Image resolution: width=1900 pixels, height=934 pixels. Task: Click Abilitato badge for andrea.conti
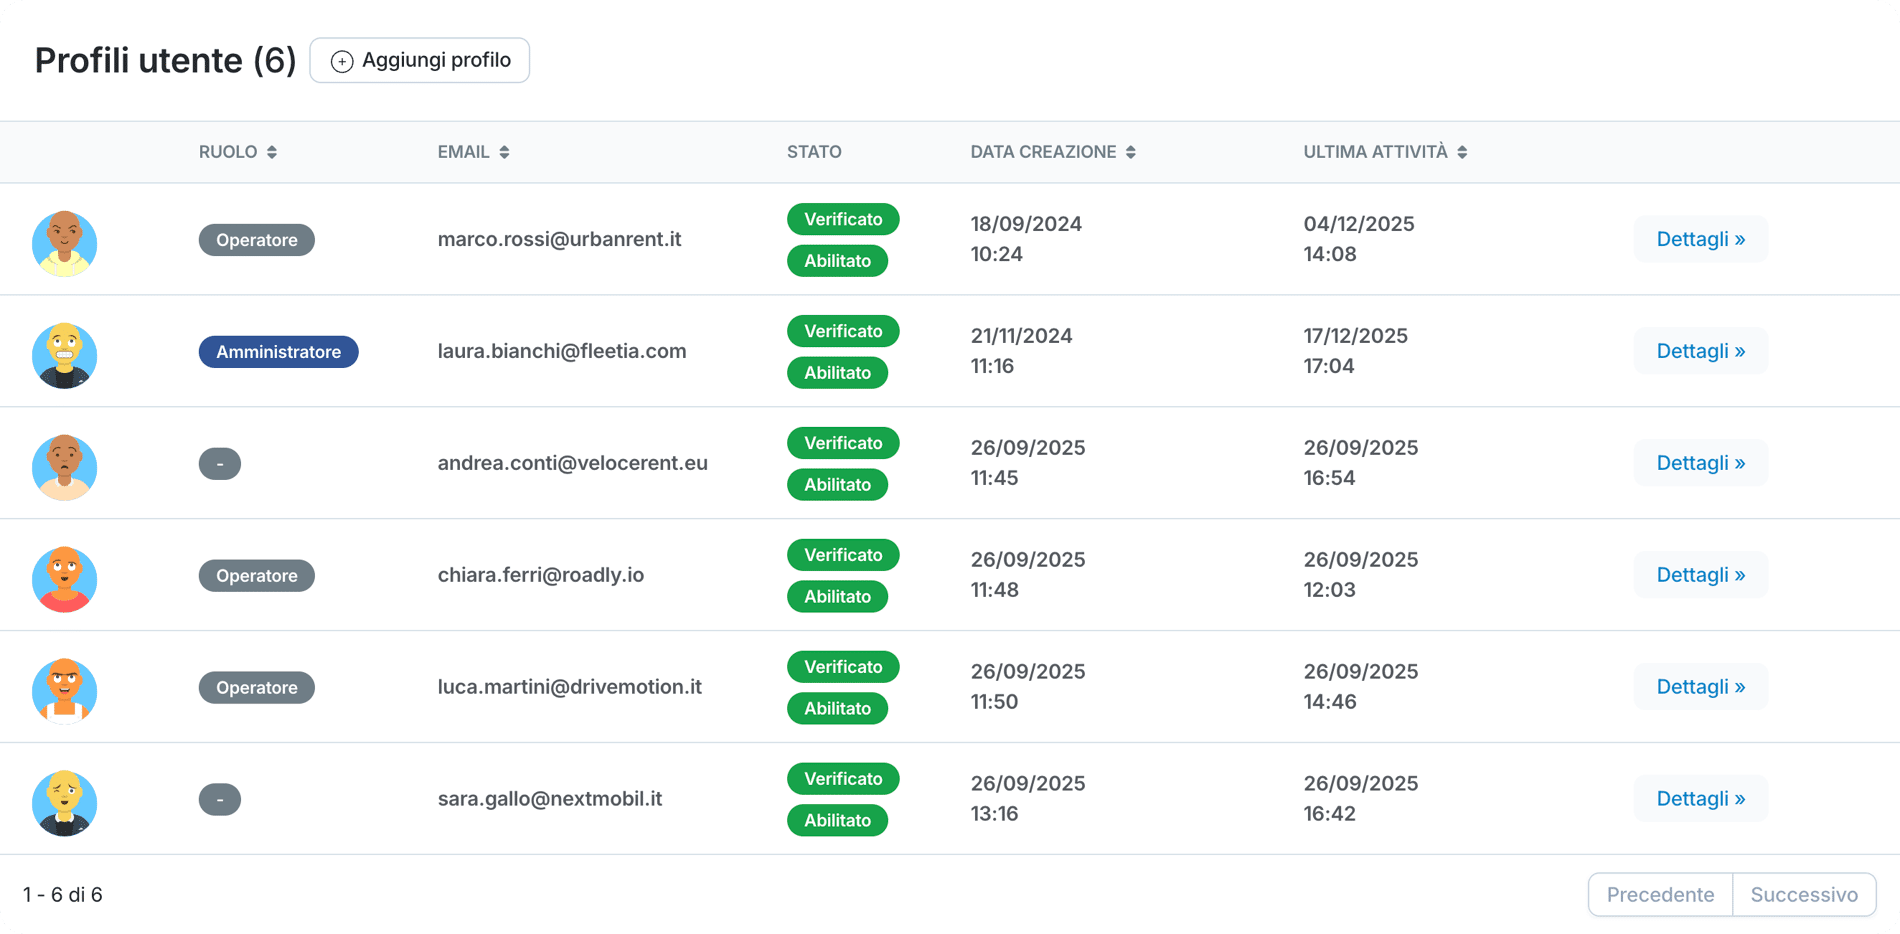coord(837,485)
